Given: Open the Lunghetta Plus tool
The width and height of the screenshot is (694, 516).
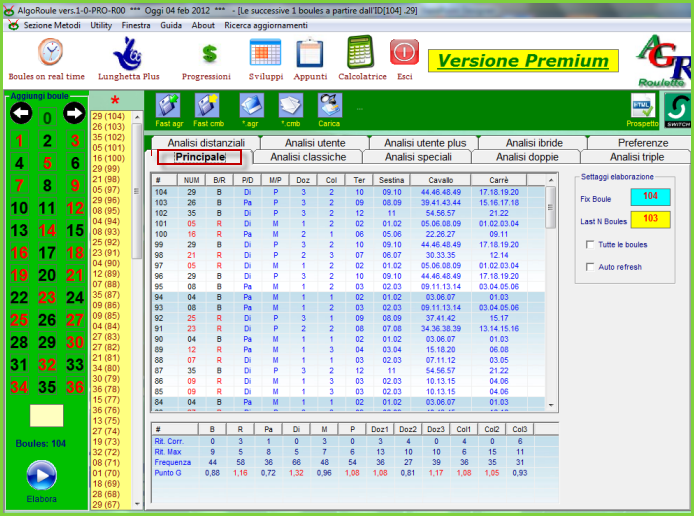Looking at the screenshot, I should [x=127, y=54].
